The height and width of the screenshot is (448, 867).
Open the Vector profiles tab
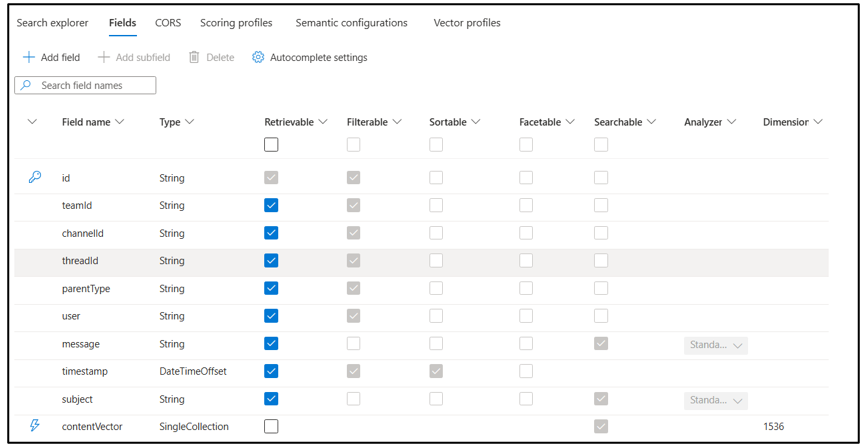tap(467, 22)
